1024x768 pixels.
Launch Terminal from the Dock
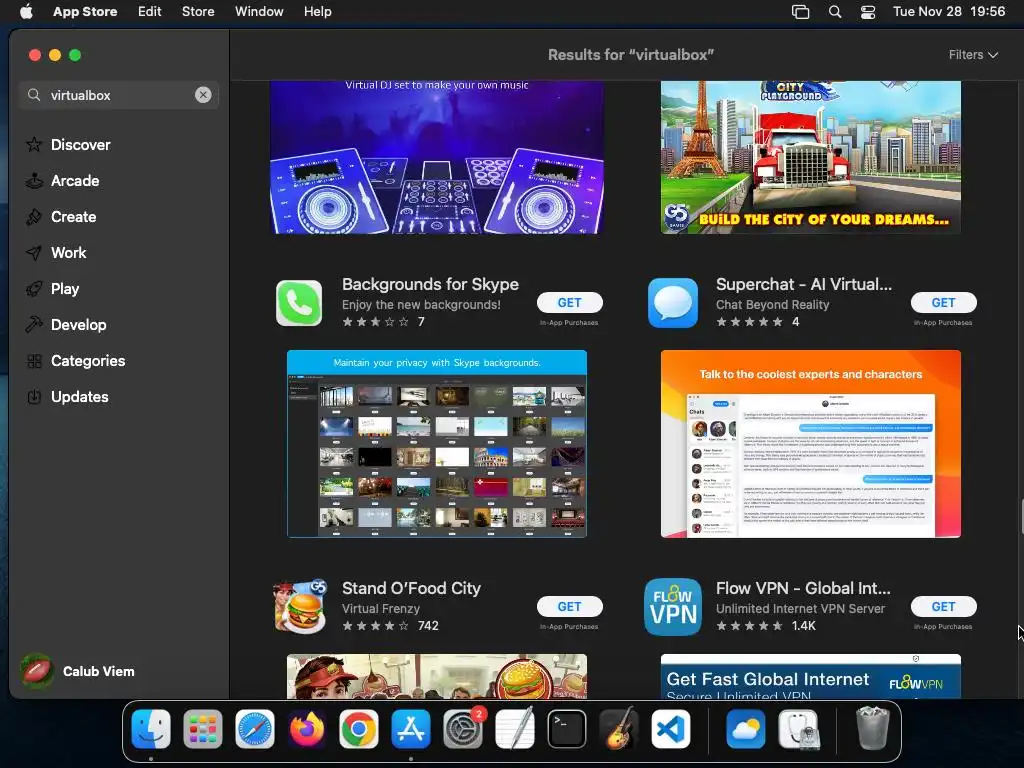pos(567,729)
